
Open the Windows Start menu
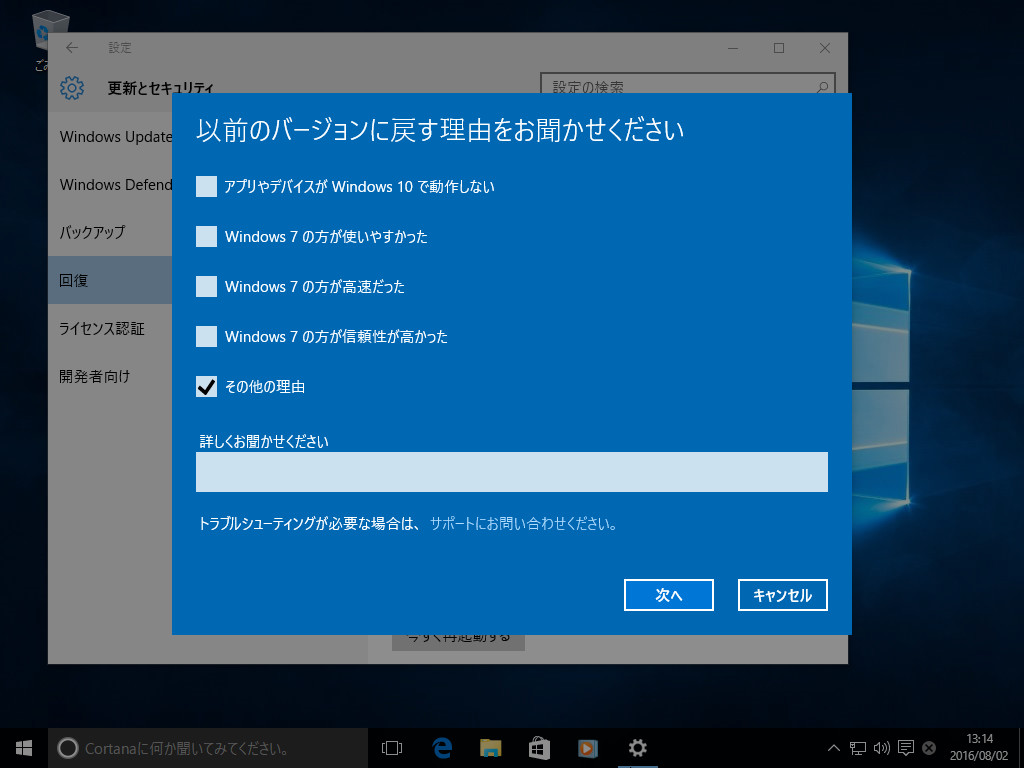[x=24, y=748]
